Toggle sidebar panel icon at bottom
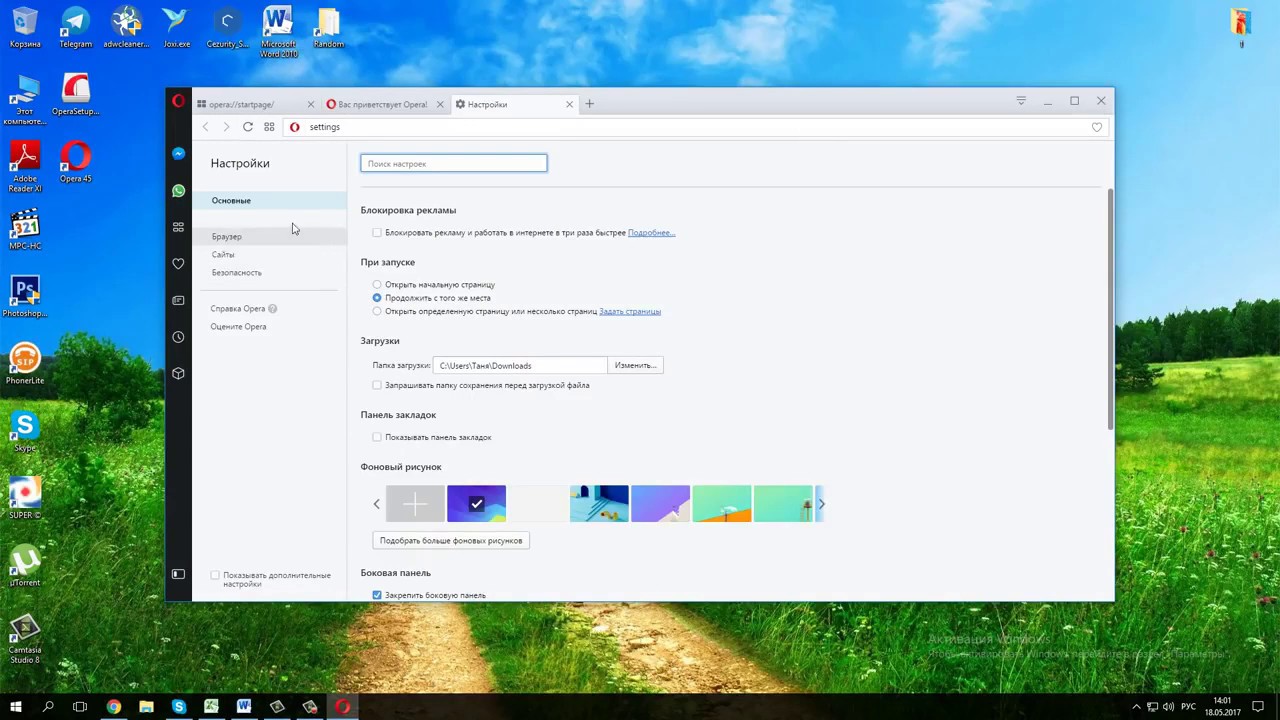1280x720 pixels. point(178,574)
